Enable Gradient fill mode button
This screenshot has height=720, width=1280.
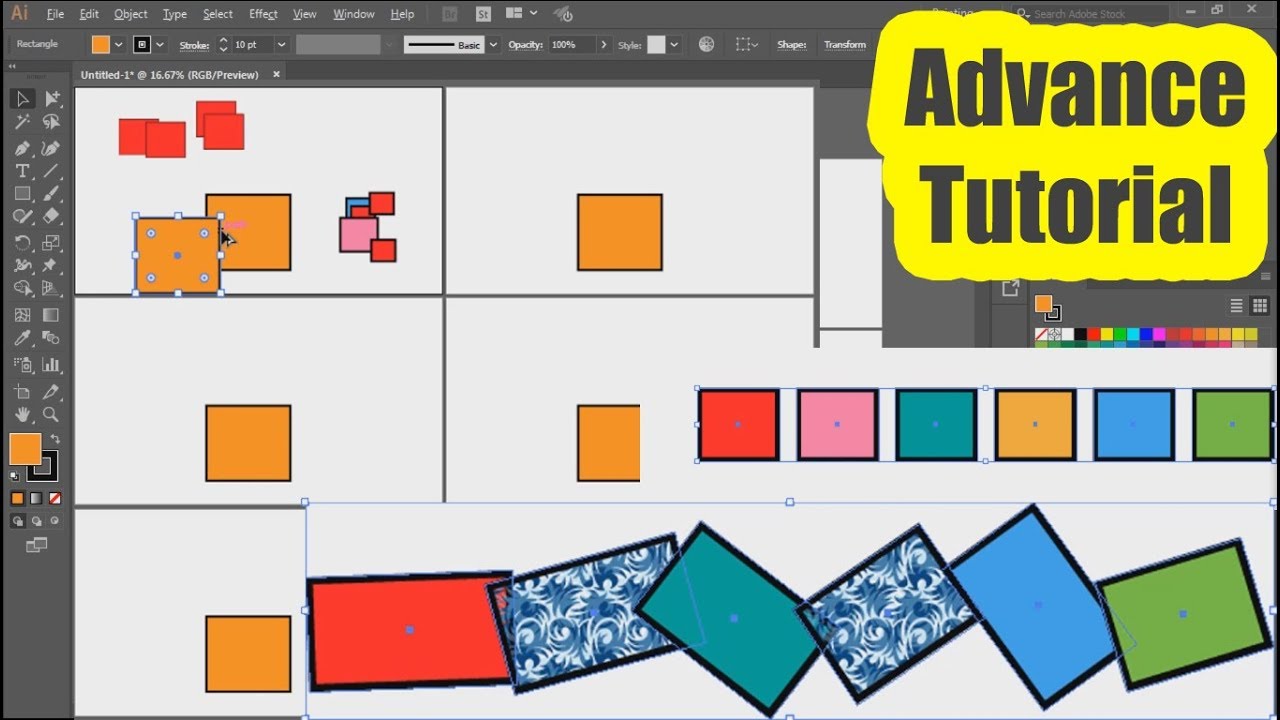36,498
